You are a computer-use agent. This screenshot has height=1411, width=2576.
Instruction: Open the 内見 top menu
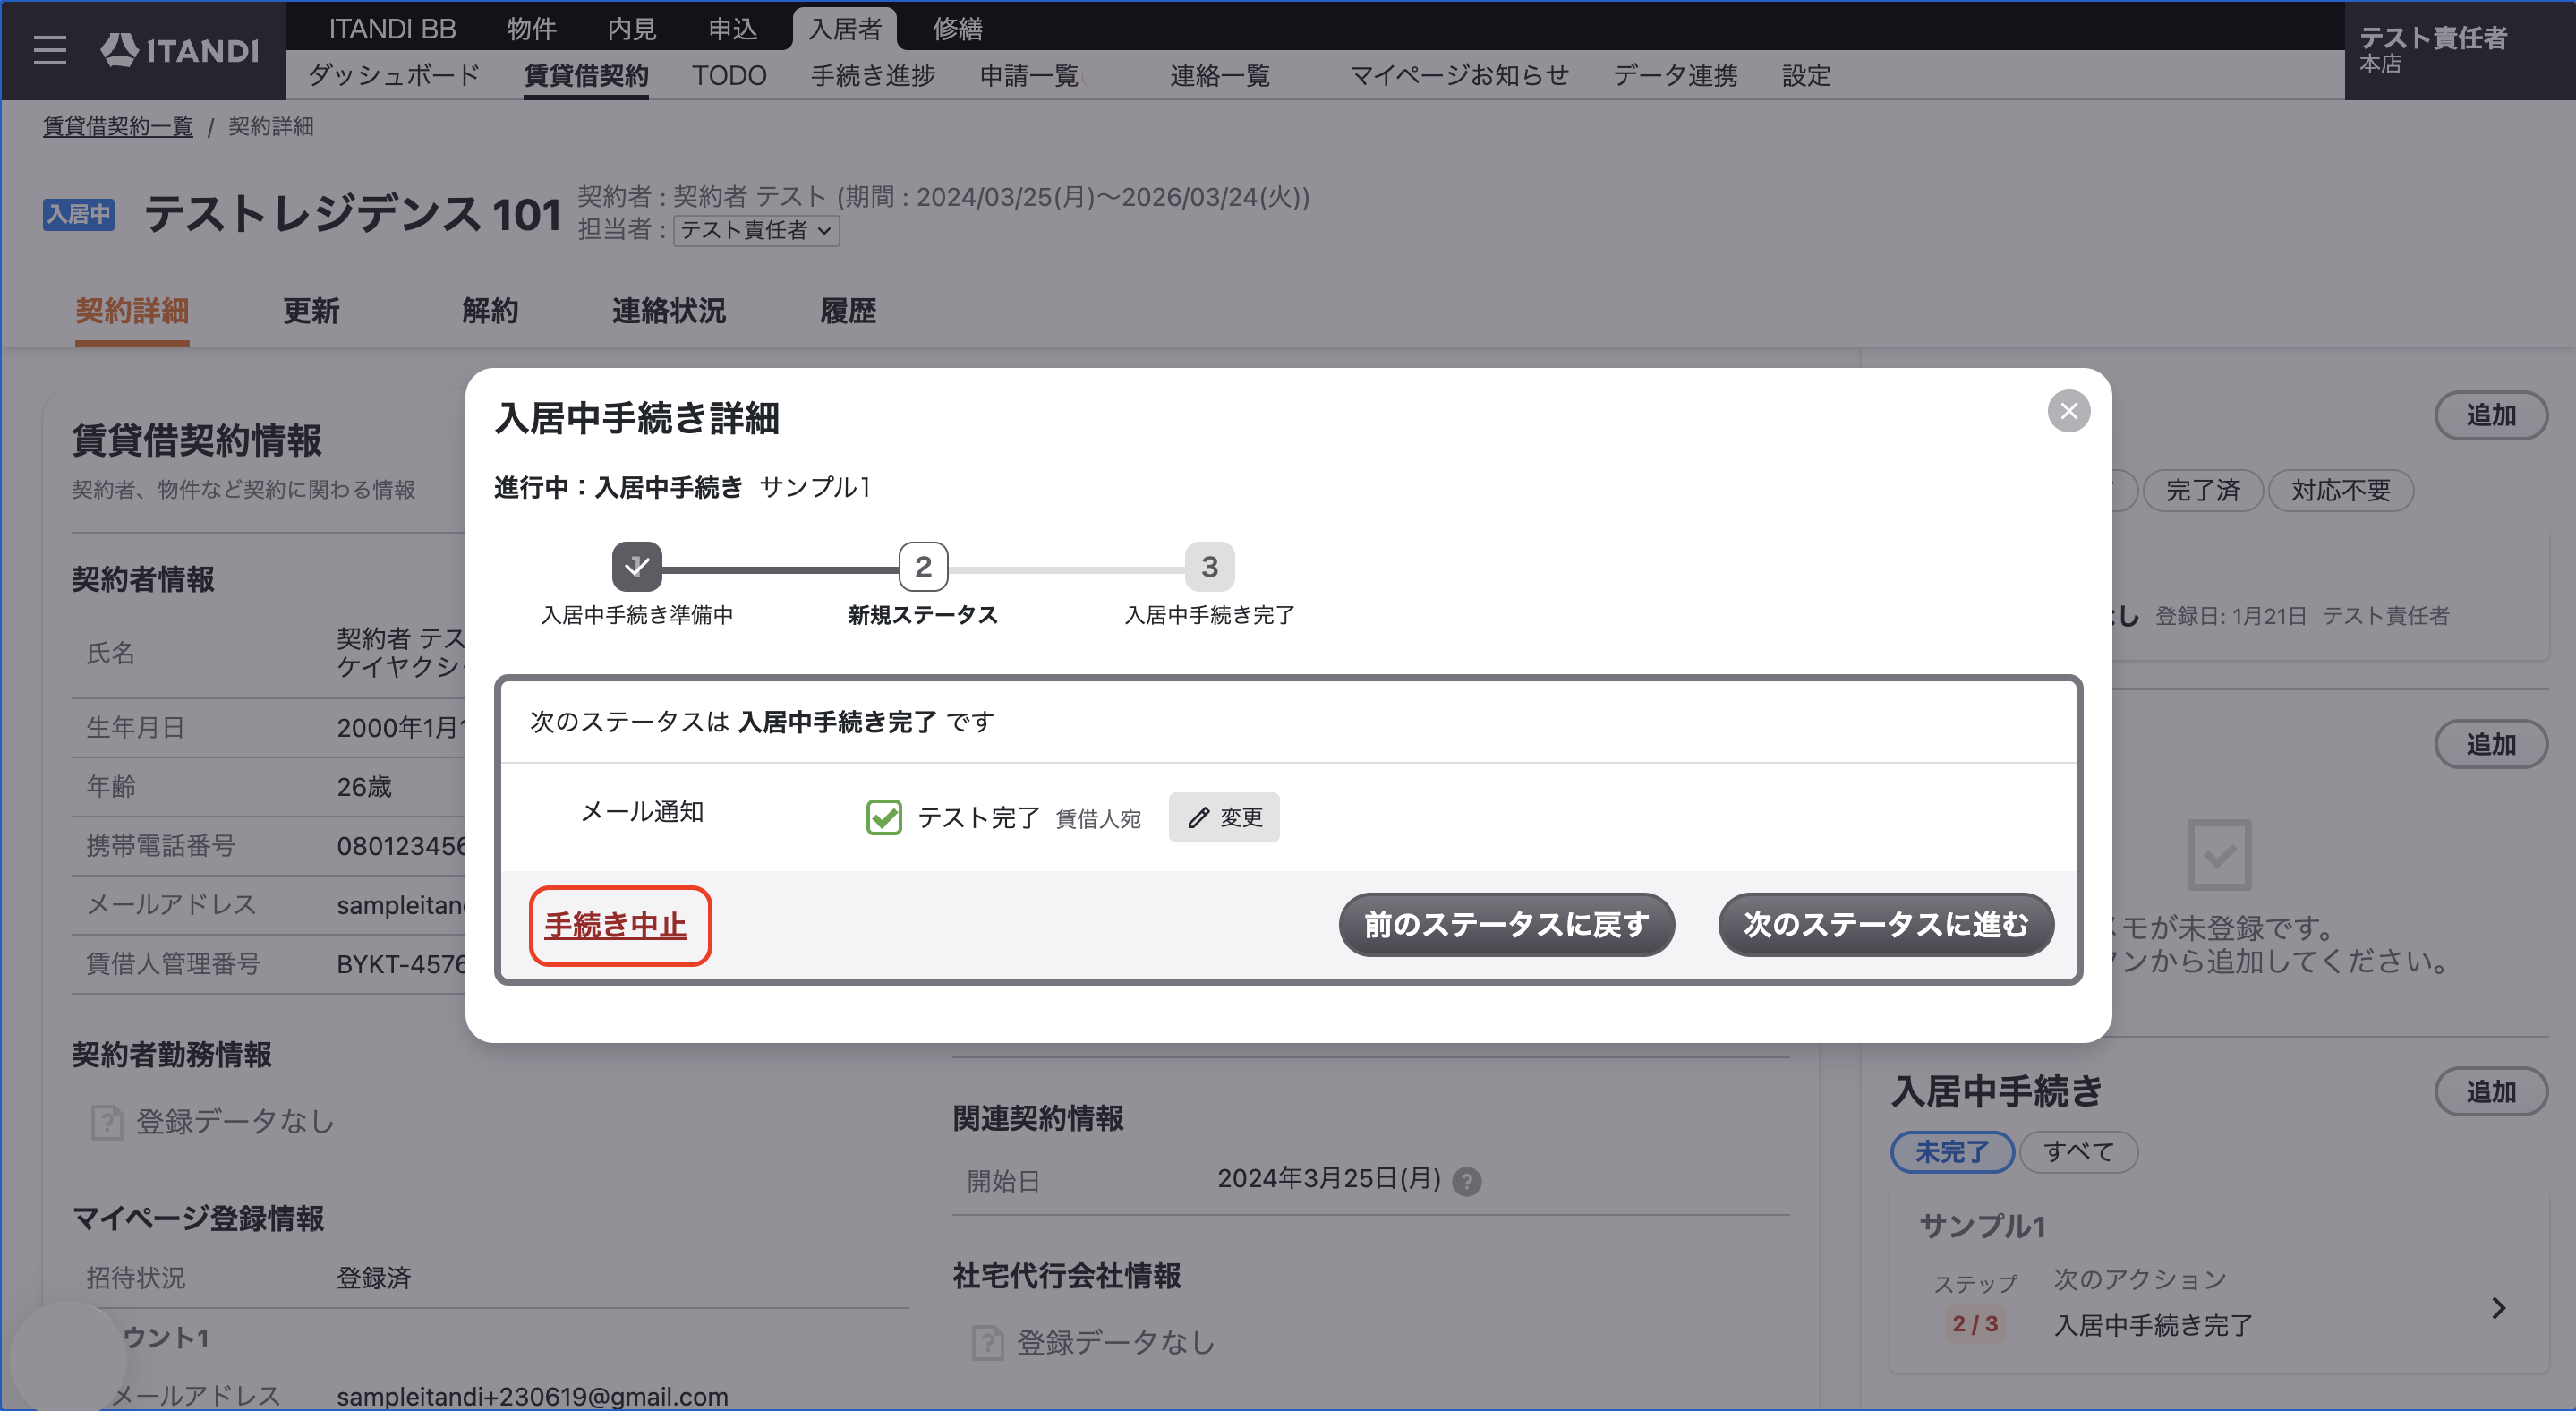point(632,29)
